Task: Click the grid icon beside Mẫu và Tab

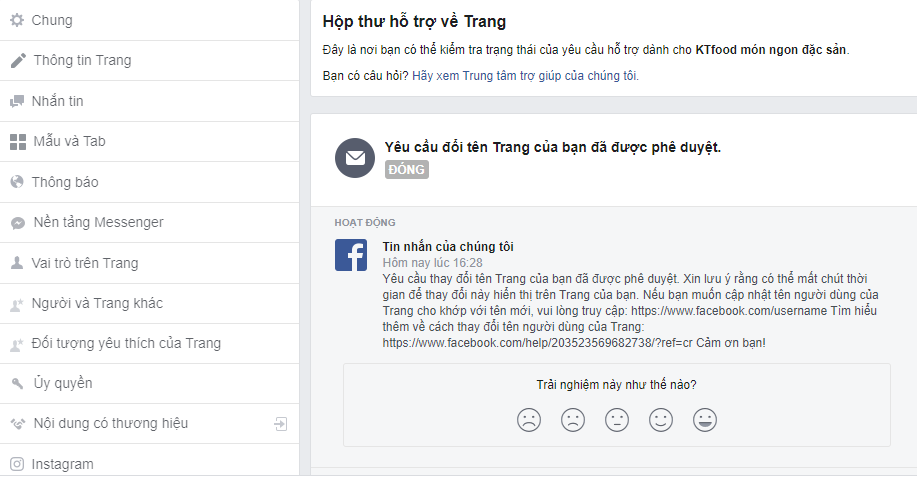Action: 18,142
